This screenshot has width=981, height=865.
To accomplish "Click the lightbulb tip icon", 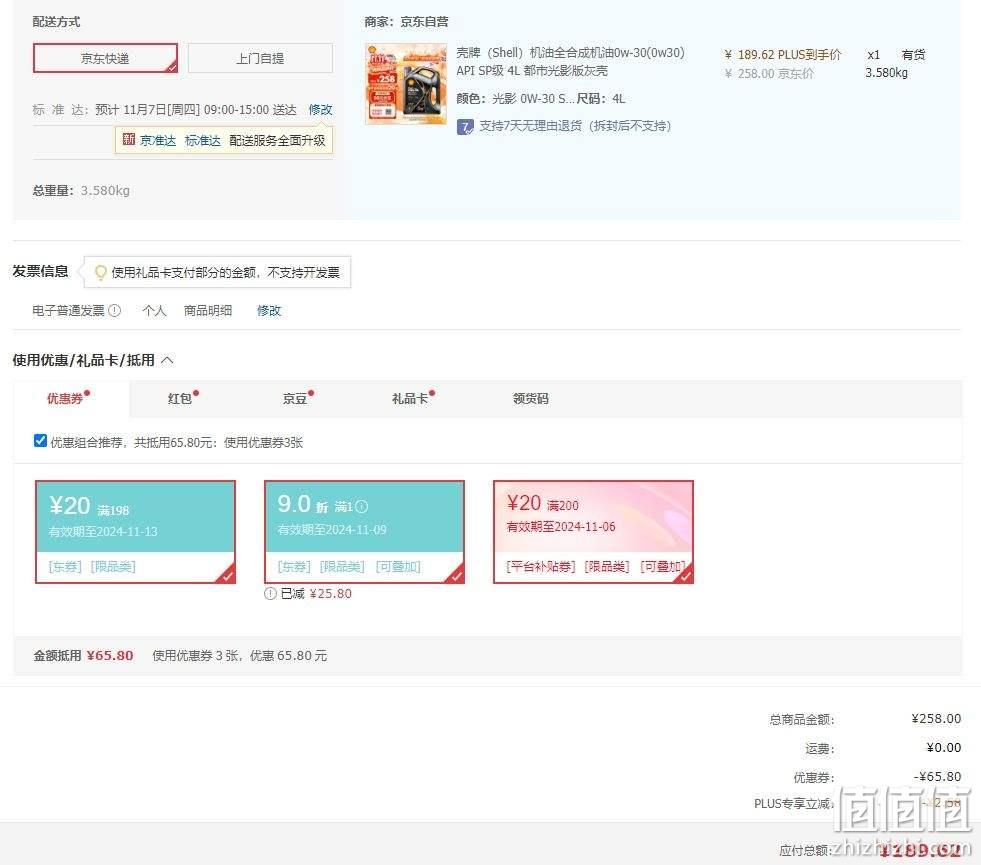I will pyautogui.click(x=100, y=272).
